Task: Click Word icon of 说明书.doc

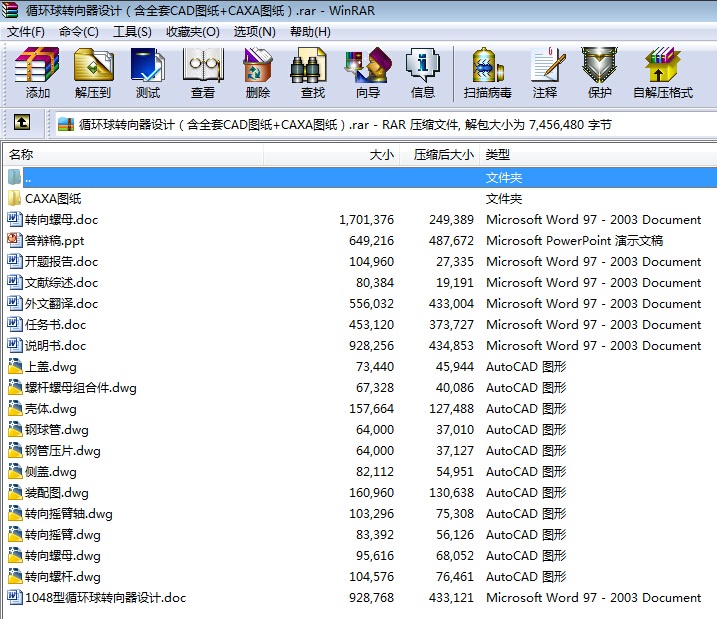Action: pyautogui.click(x=15, y=346)
